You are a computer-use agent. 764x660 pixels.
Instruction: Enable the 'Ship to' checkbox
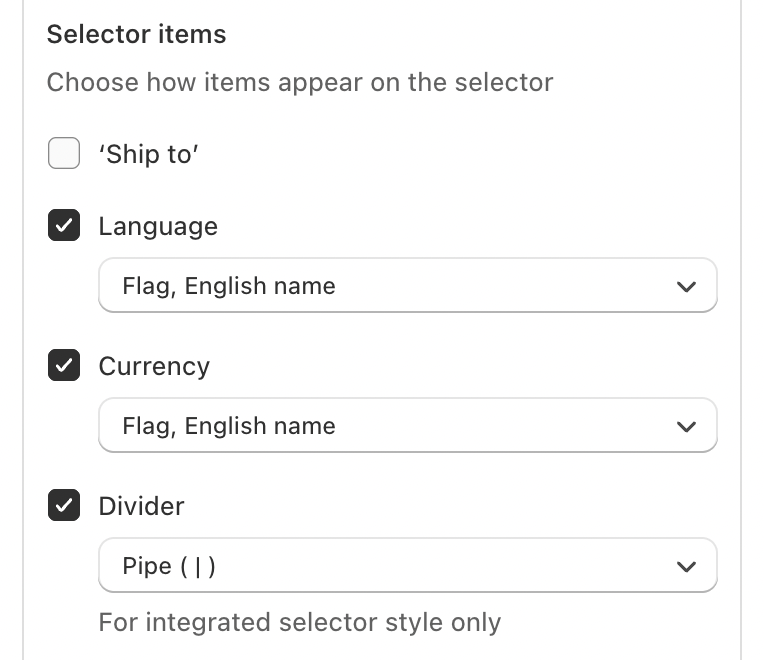click(64, 154)
